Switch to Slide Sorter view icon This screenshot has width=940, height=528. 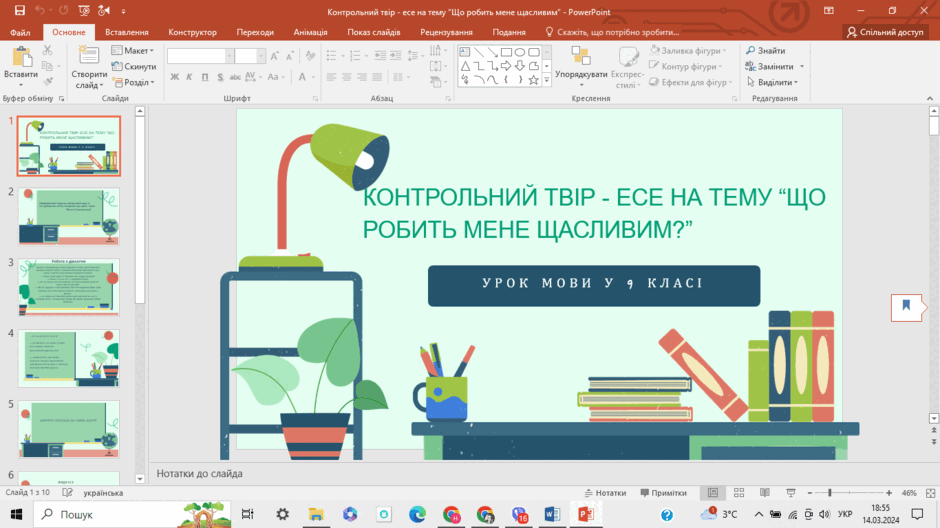(x=739, y=493)
